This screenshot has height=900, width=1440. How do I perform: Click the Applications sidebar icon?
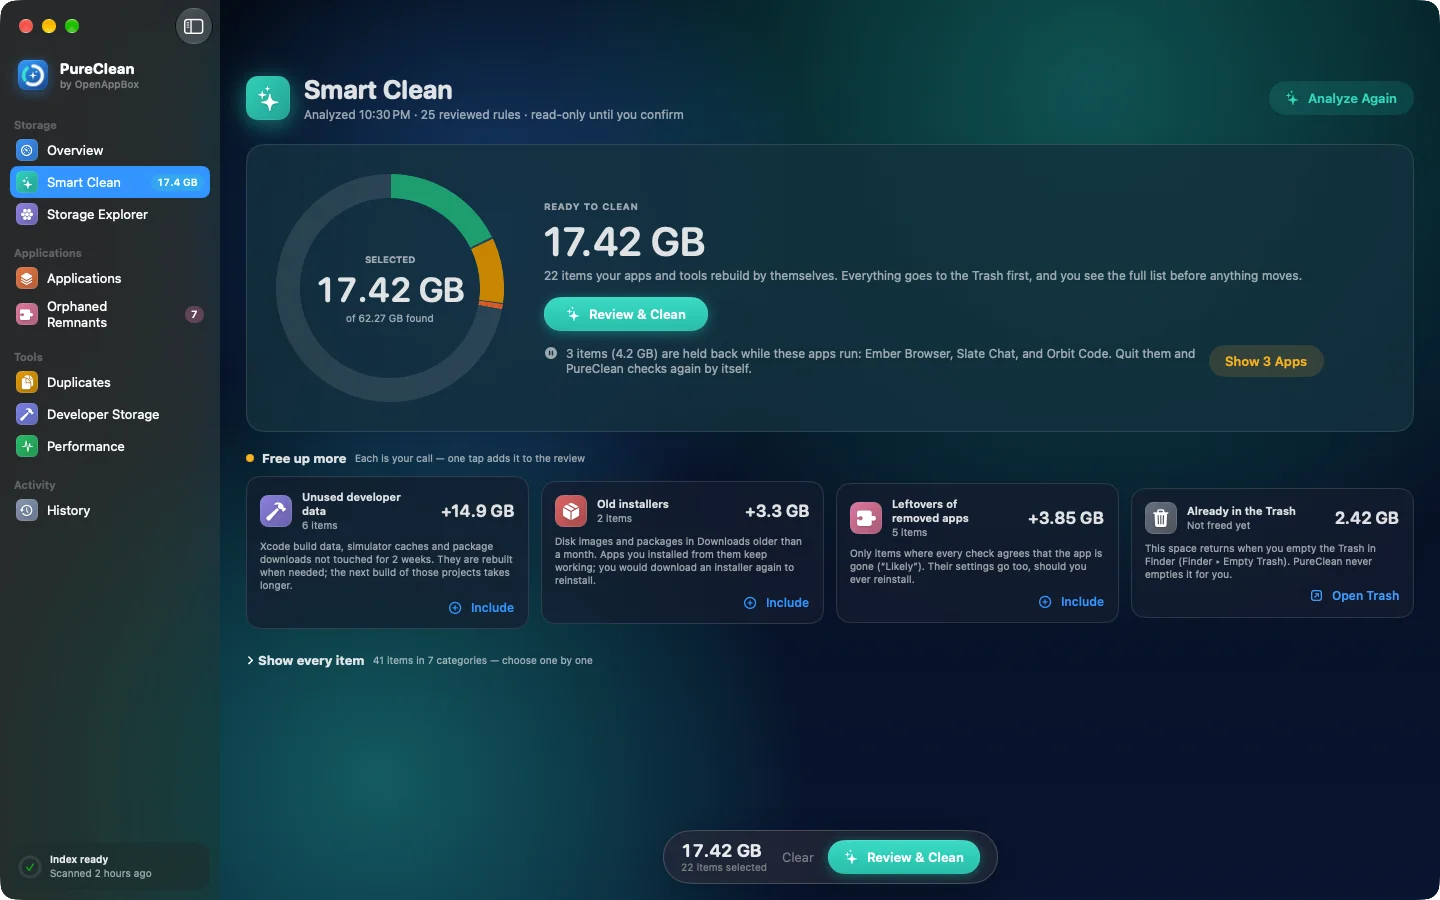pyautogui.click(x=27, y=278)
